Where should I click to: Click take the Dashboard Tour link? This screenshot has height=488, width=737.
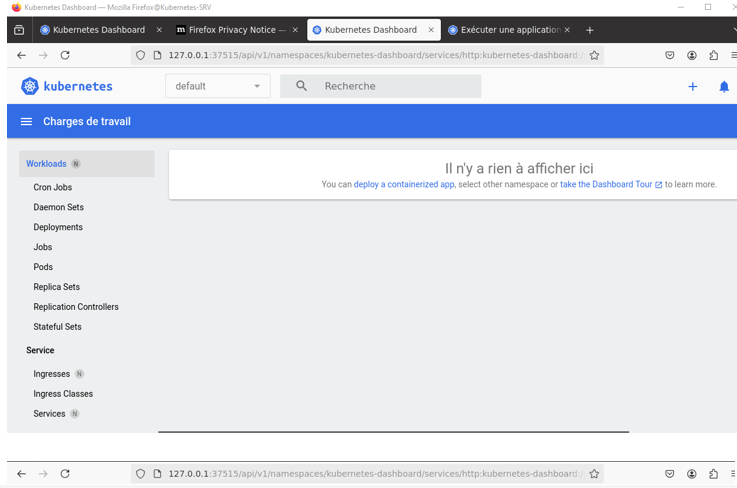tap(606, 185)
